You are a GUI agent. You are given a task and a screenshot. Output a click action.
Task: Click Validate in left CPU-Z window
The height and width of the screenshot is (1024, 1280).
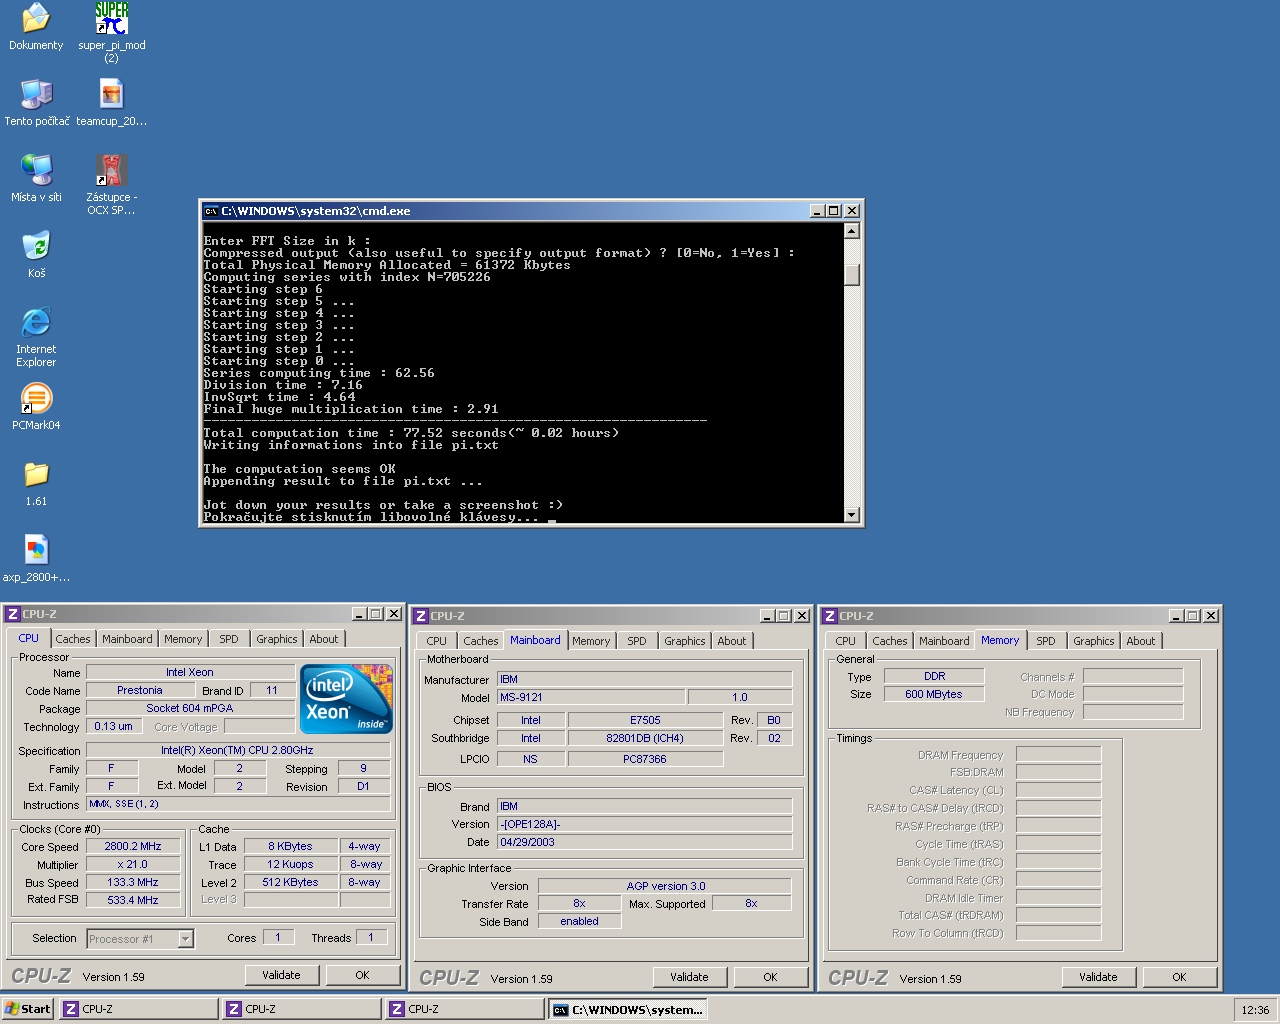(x=281, y=975)
